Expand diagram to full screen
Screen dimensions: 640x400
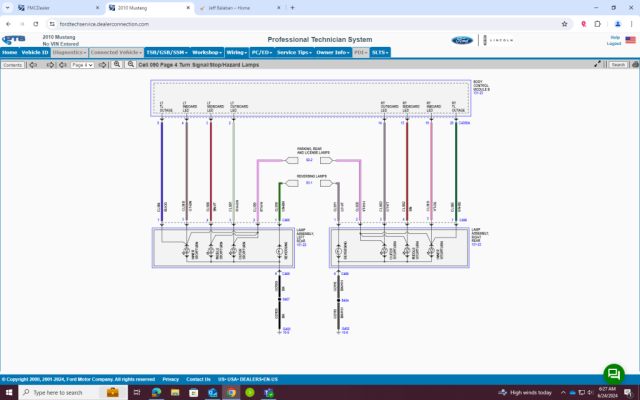pyautogui.click(x=597, y=64)
